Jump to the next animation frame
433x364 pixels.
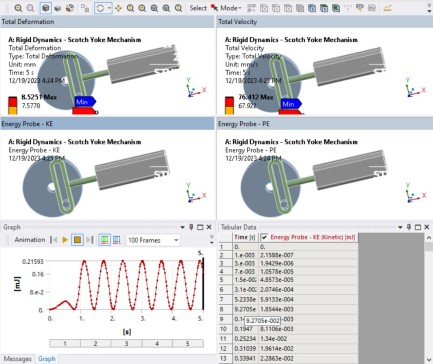90,240
